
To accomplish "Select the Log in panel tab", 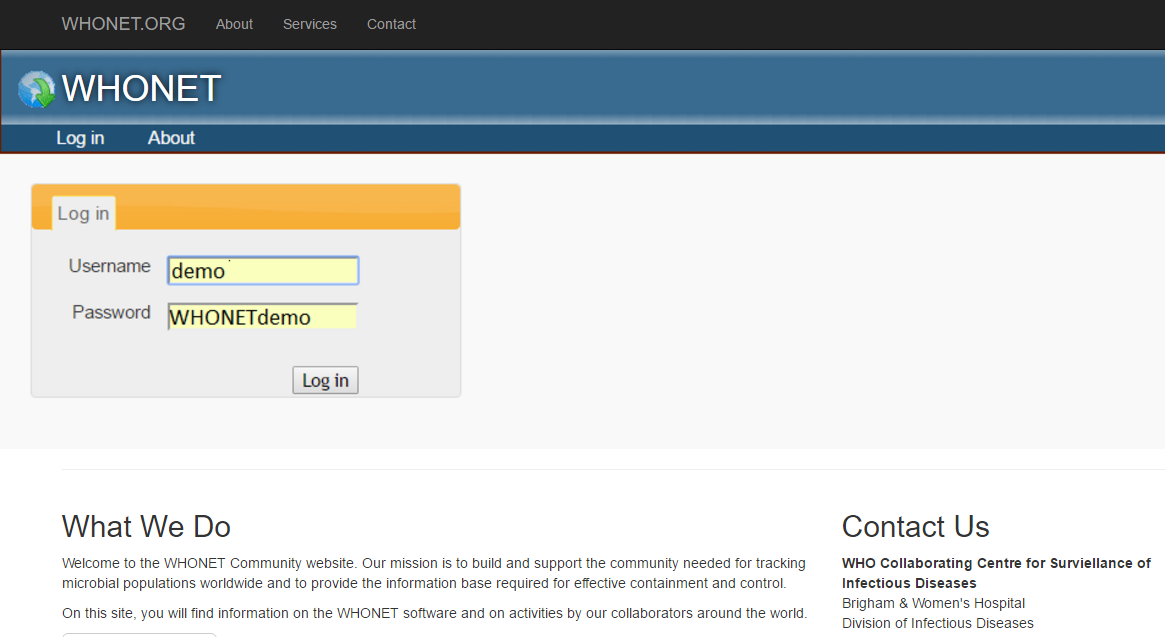I will 83,214.
